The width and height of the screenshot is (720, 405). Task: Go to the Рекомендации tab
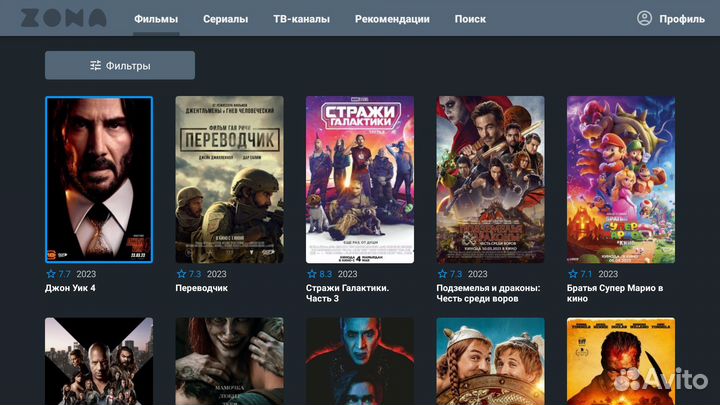coord(392,19)
